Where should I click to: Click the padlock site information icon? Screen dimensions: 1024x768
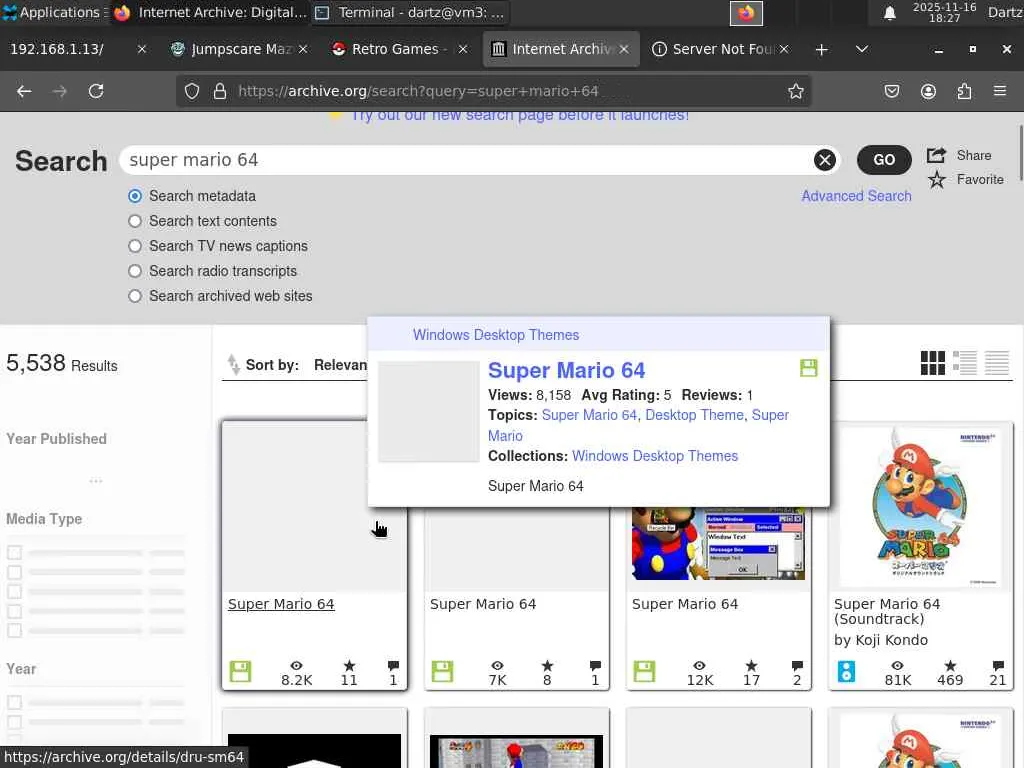[x=220, y=91]
